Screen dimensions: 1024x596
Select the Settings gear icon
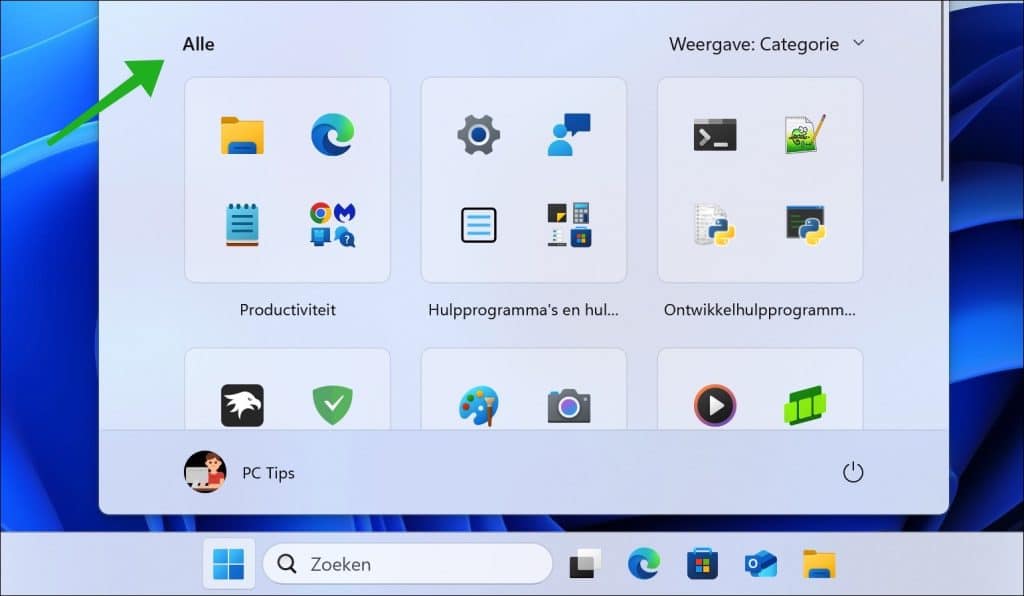[477, 135]
